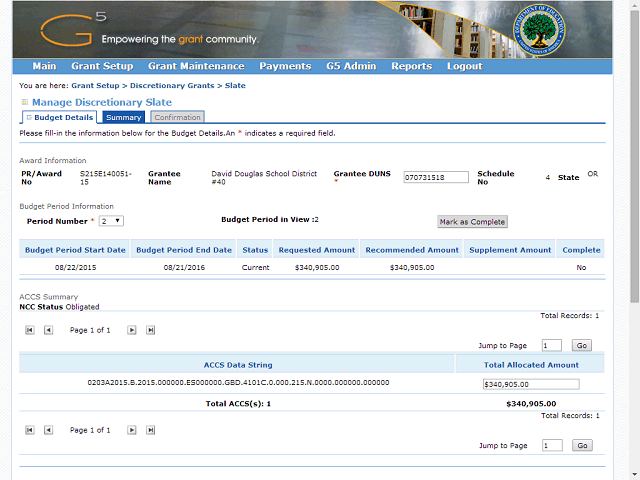Viewport: 640px width, 480px height.
Task: Follow the Grant Setup breadcrumb link
Action: click(x=95, y=85)
